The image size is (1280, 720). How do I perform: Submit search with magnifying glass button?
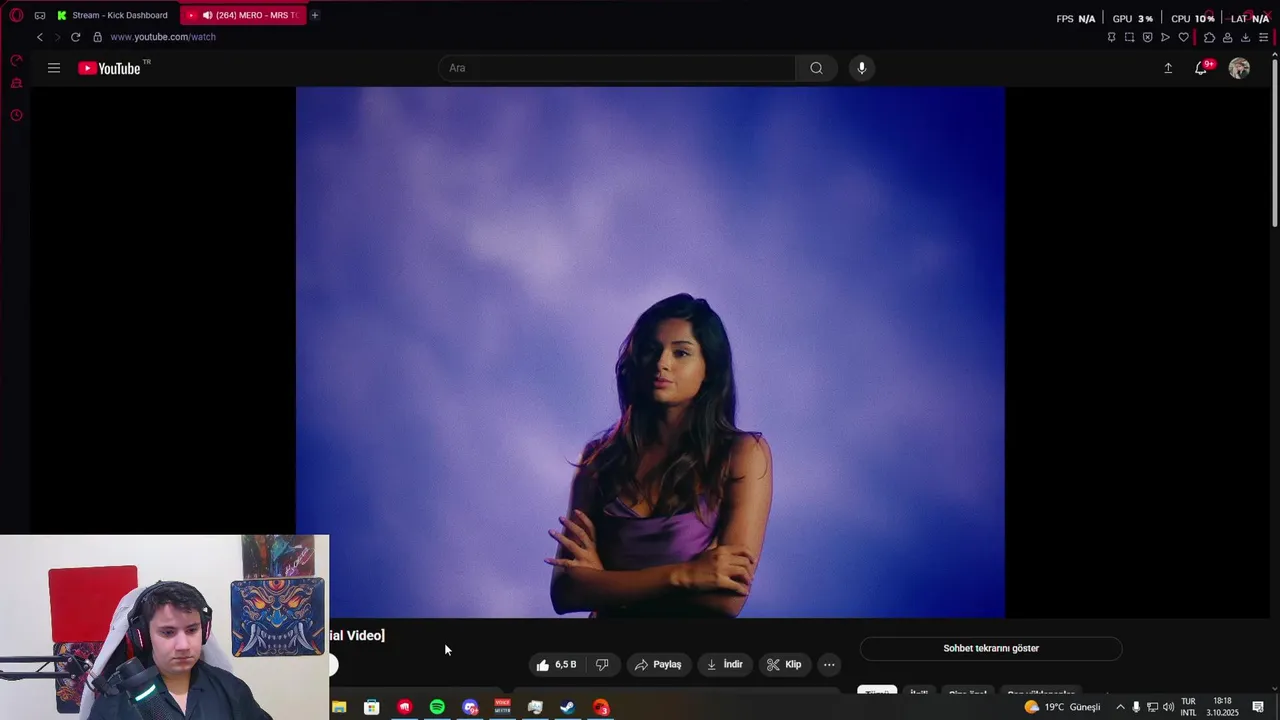point(817,68)
